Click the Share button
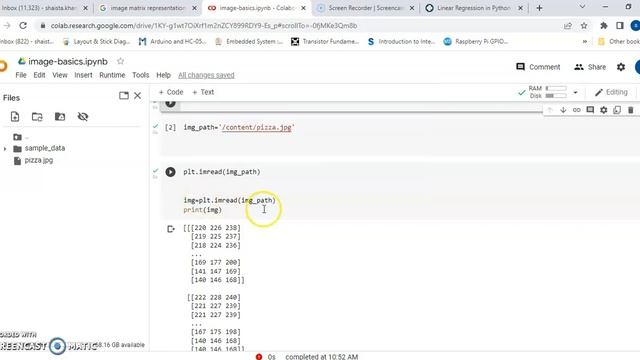This screenshot has width=640, height=360. pyautogui.click(x=590, y=67)
